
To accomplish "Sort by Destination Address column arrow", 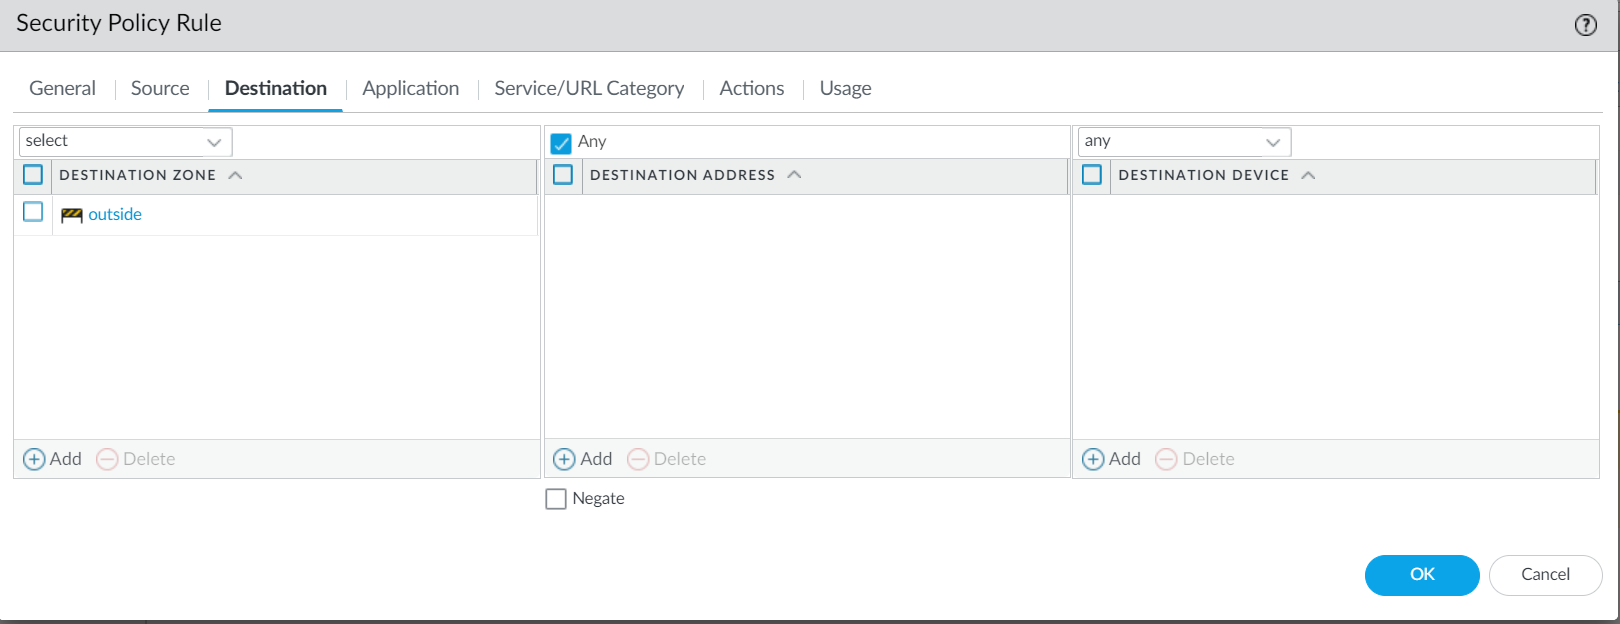I will 794,175.
